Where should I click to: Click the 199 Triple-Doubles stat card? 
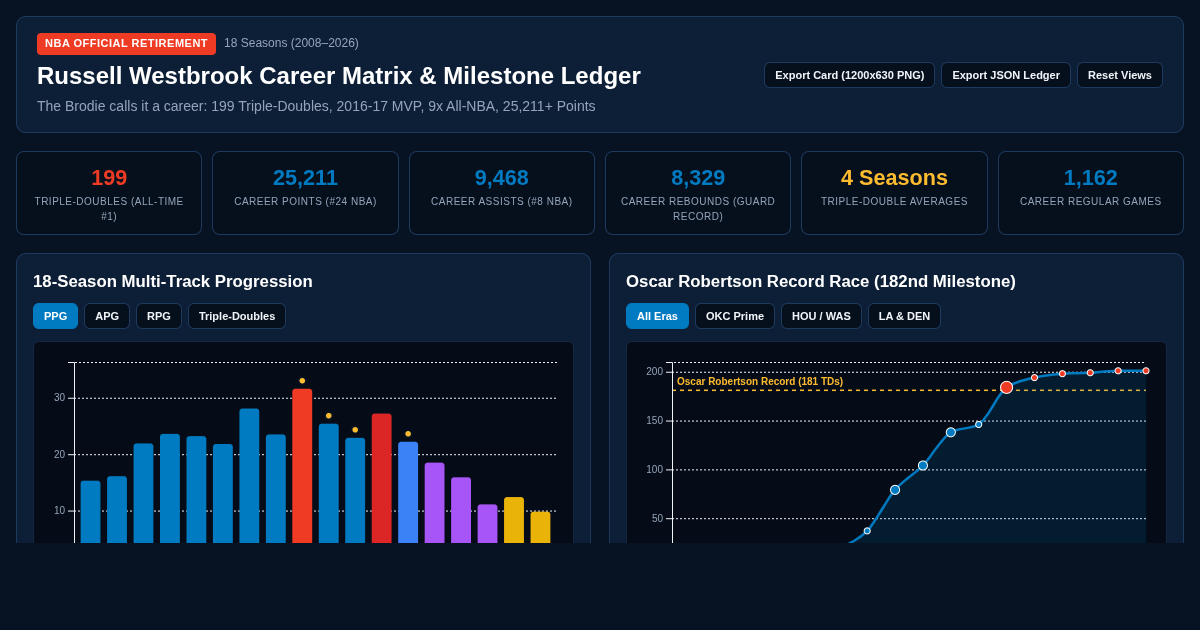point(109,193)
